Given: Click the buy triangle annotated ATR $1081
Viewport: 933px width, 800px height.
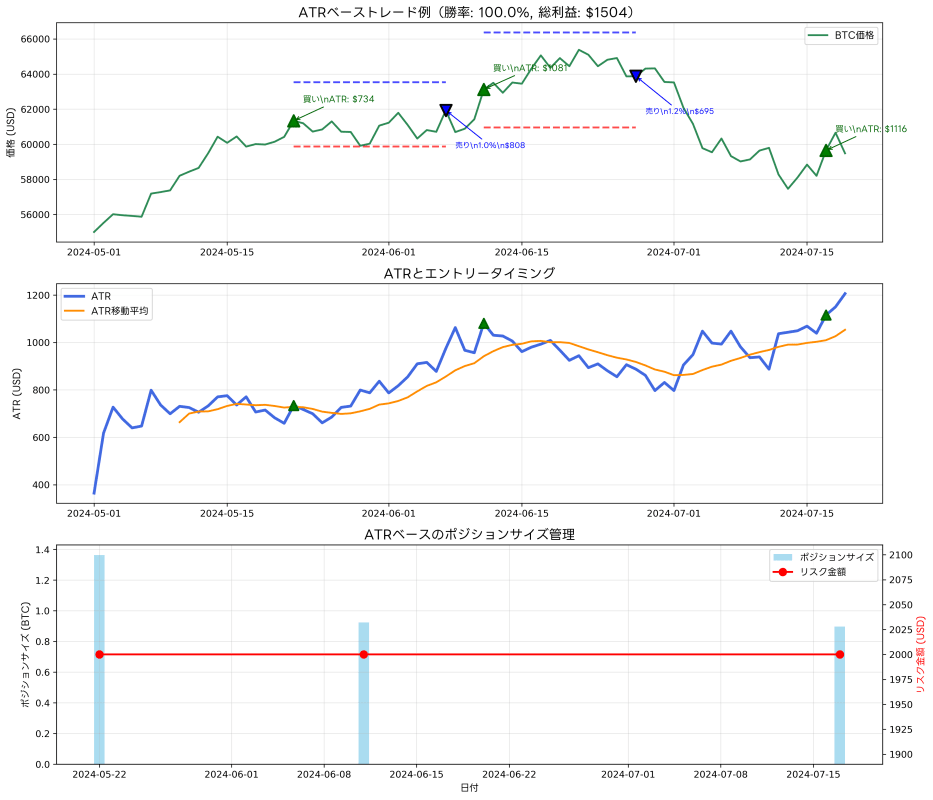Looking at the screenshot, I should coord(483,89).
